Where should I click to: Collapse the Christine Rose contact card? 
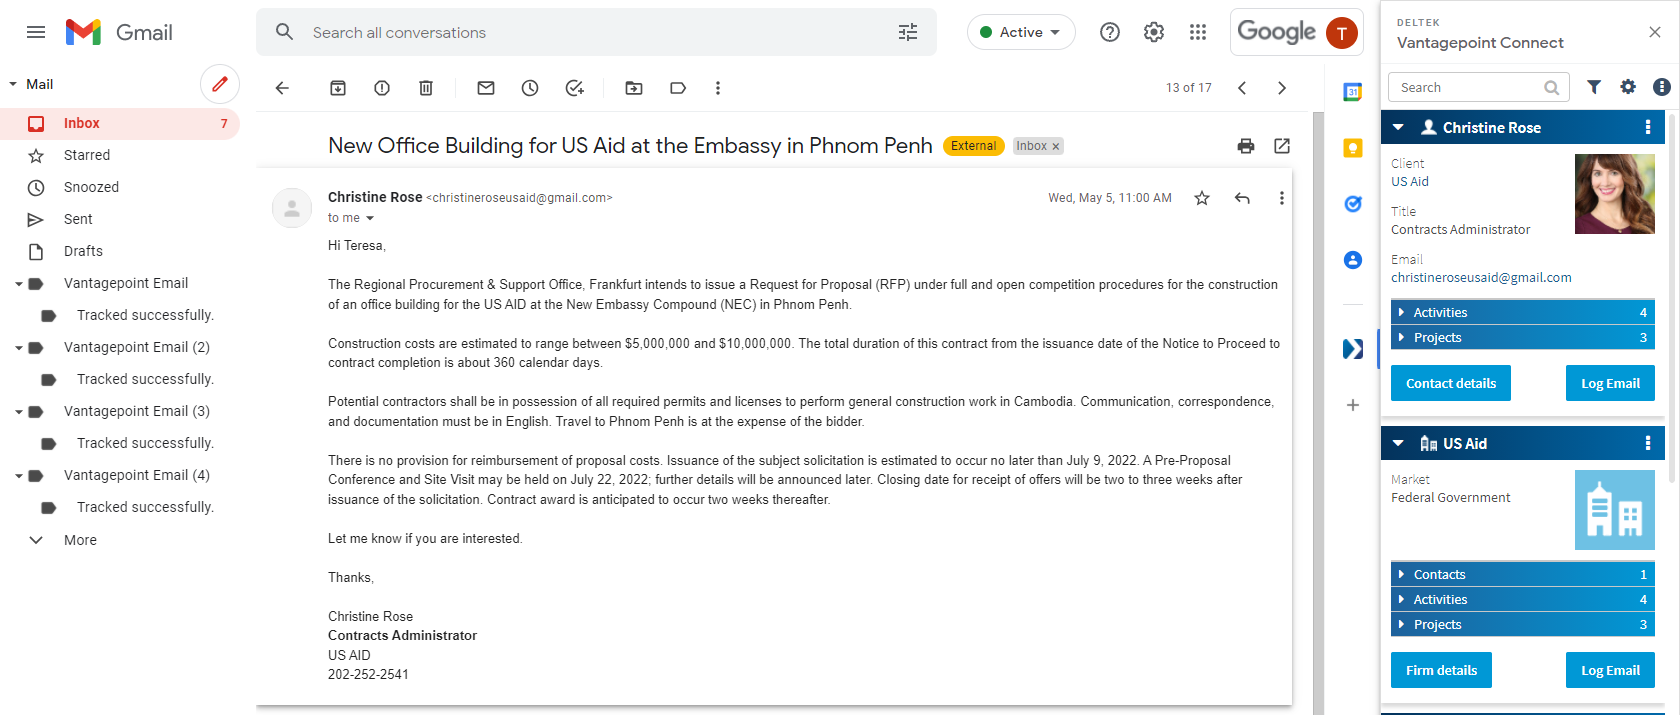1399,127
